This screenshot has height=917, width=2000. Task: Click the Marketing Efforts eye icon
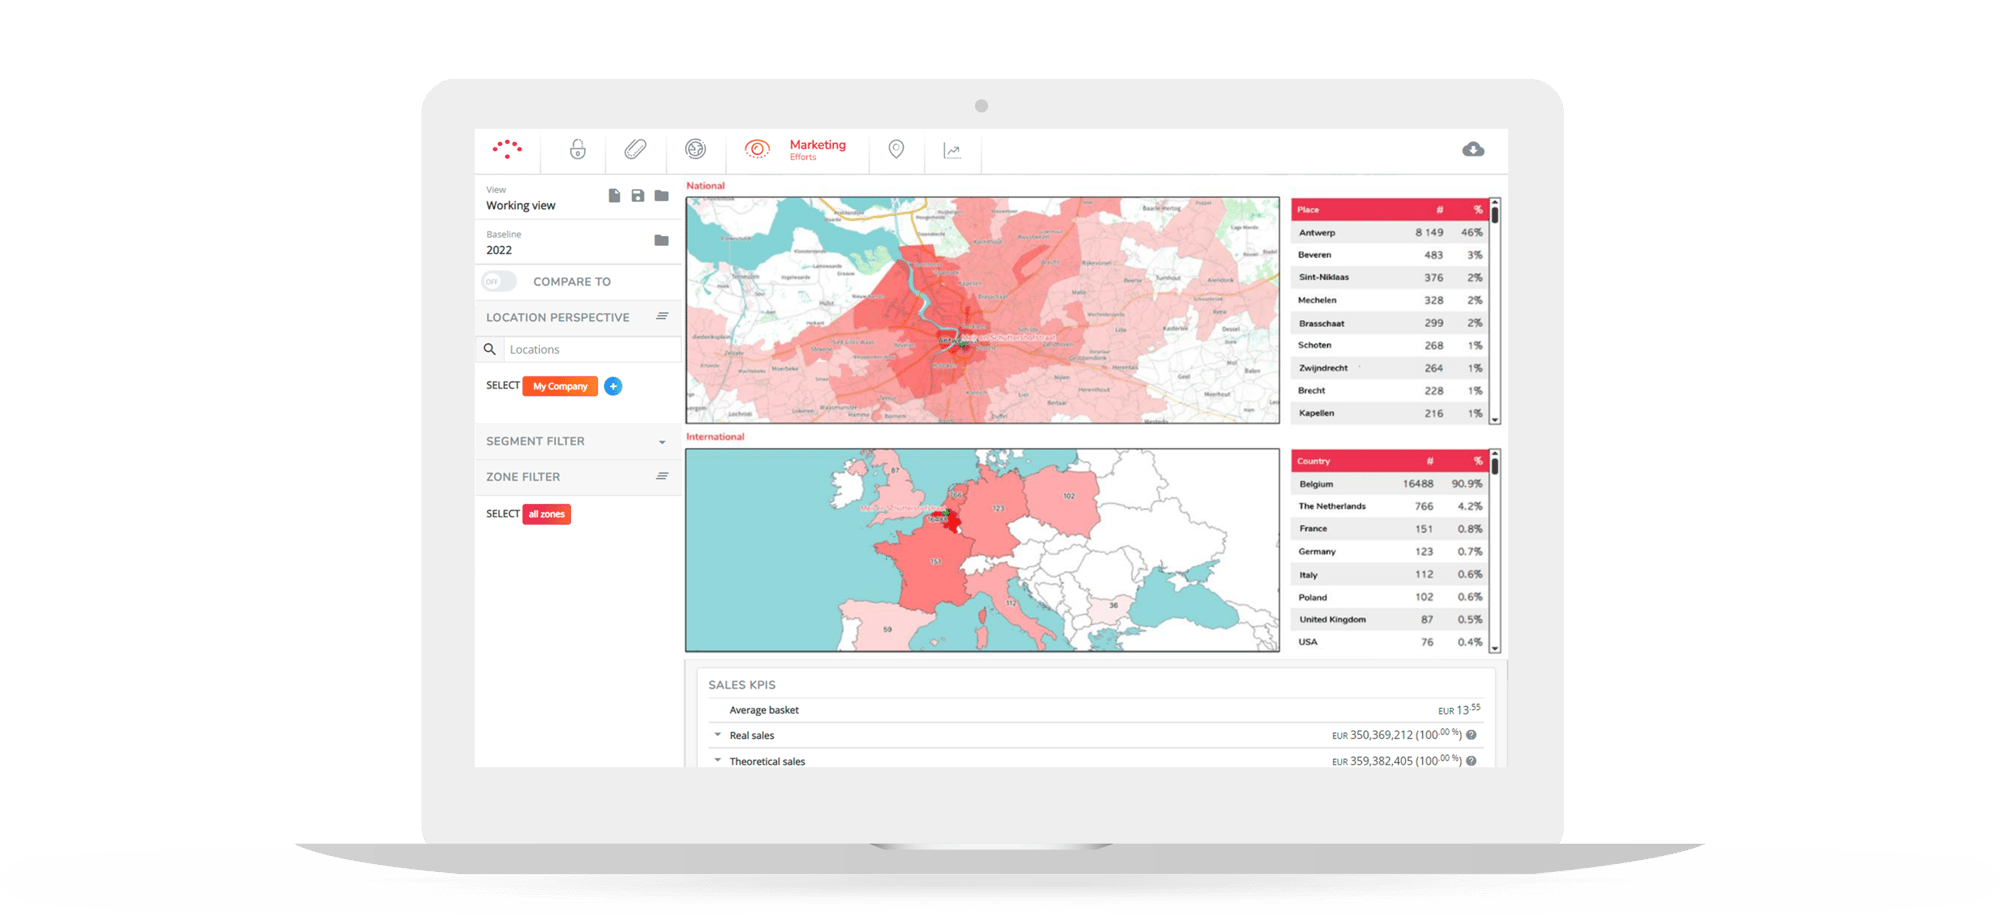click(x=759, y=150)
